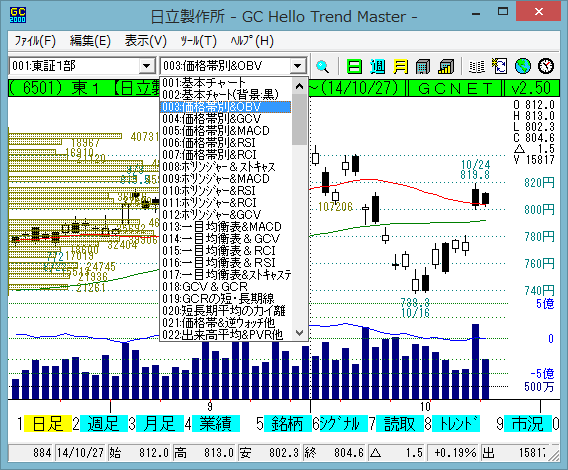Open the ヘルプ(H) menu
The image size is (568, 470).
tap(252, 41)
